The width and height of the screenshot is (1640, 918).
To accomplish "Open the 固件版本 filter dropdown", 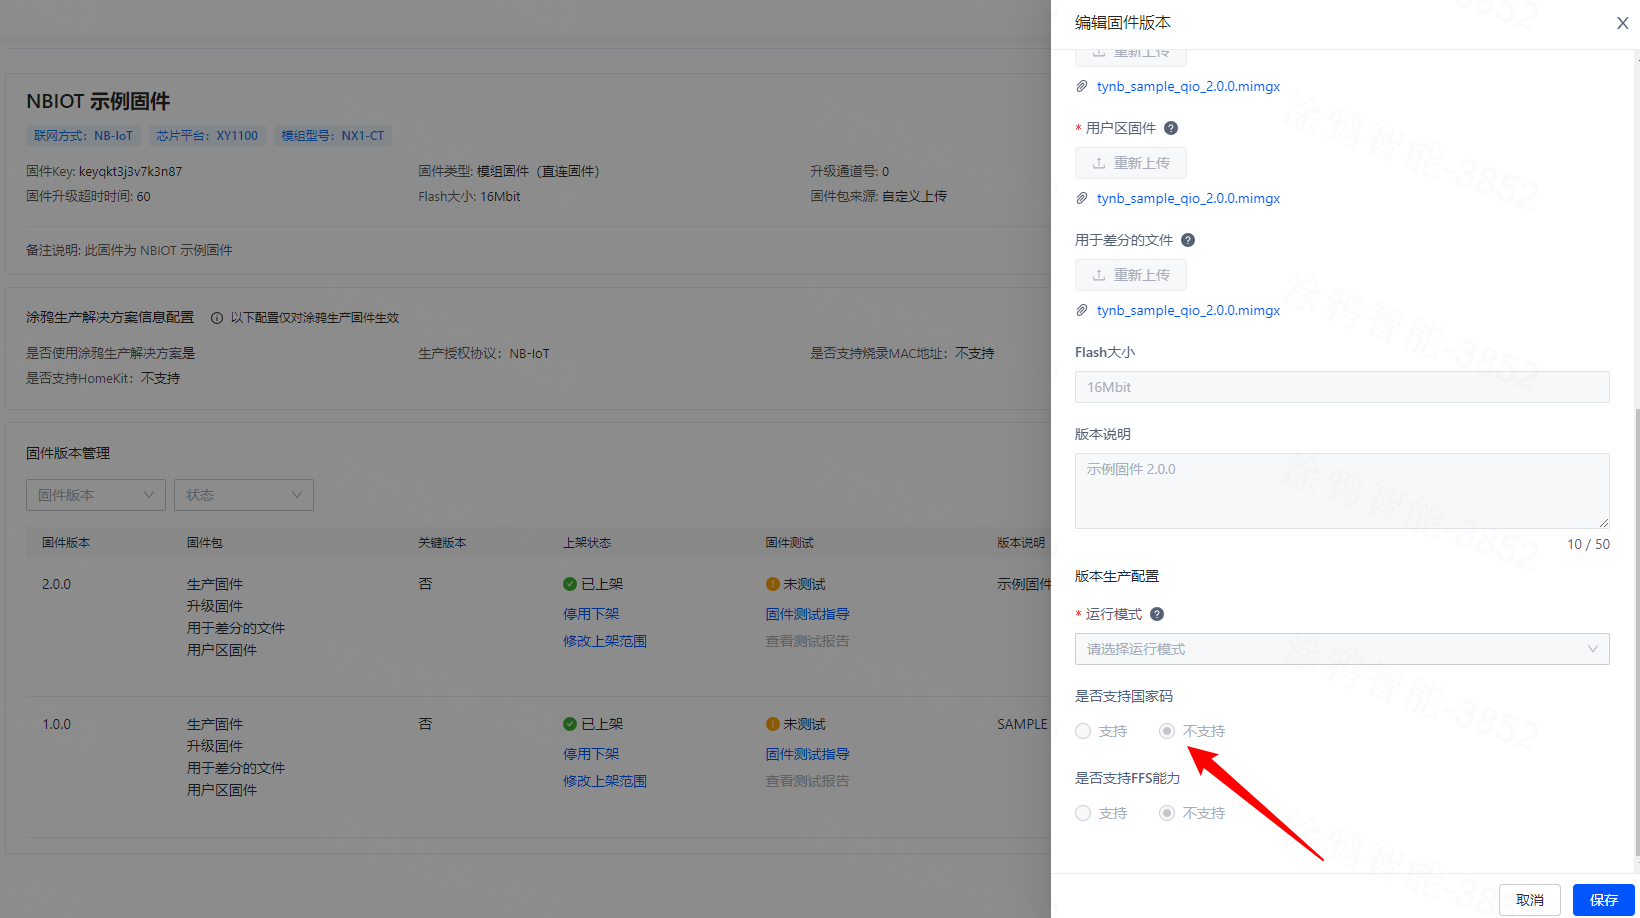I will (x=96, y=495).
